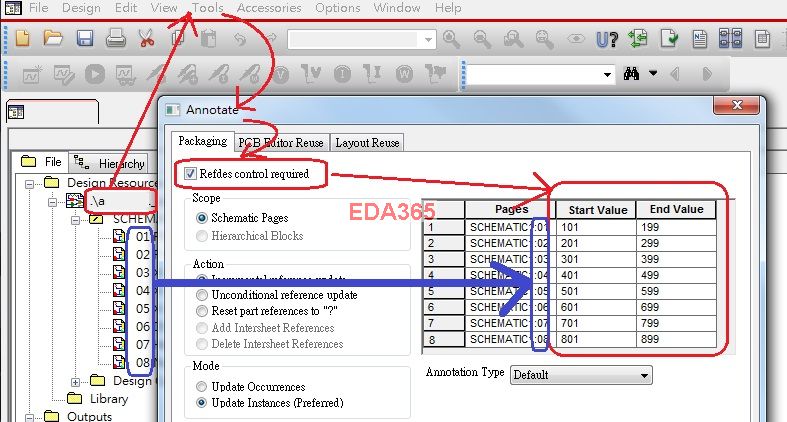Viewport: 787px width, 422px height.
Task: Click the Open folder toolbar icon
Action: (x=53, y=38)
